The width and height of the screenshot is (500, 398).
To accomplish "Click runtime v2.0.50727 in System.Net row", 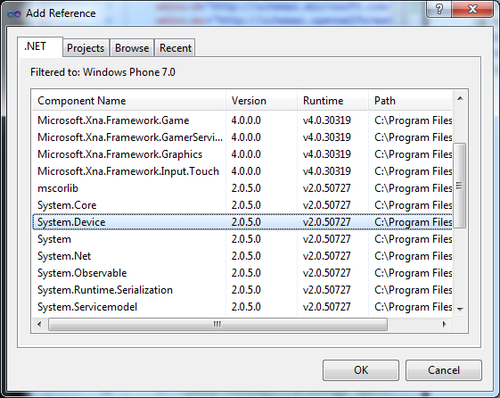I will tap(327, 256).
